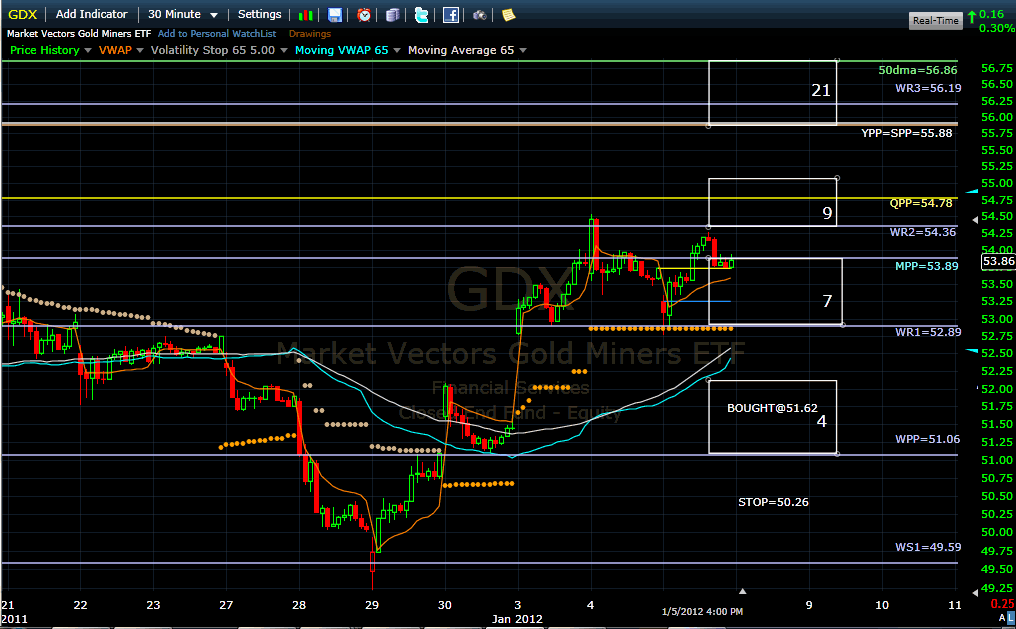
Task: Select the BOUGHT@51.62 text annotation
Action: pos(772,408)
